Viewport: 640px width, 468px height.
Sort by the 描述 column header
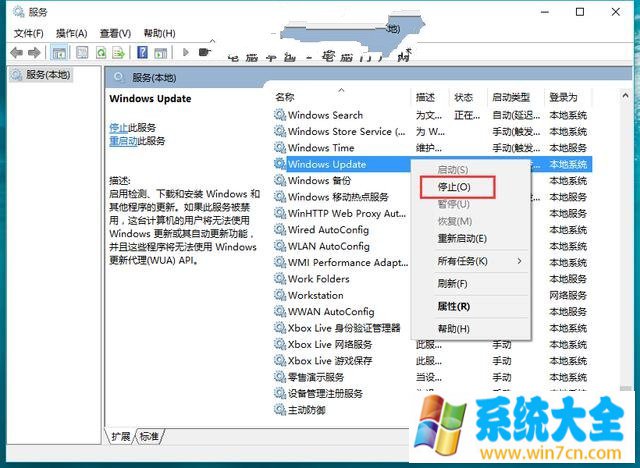coord(425,97)
